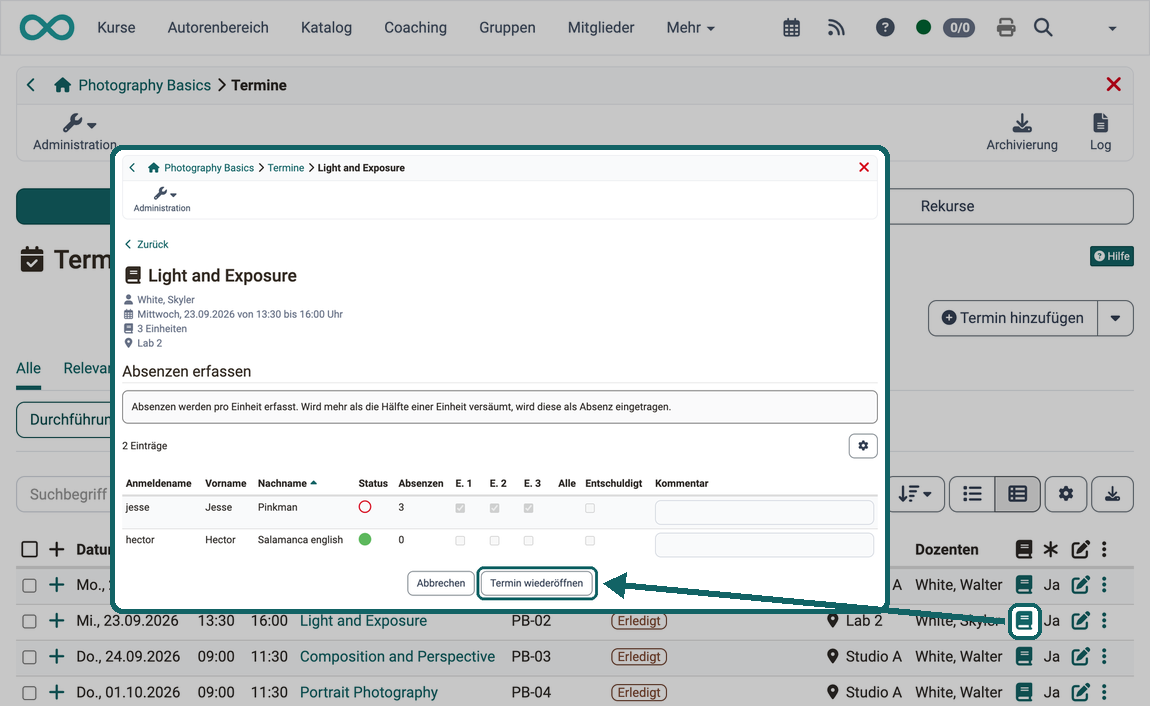
Task: Open Coaching in main navigation
Action: coord(415,28)
